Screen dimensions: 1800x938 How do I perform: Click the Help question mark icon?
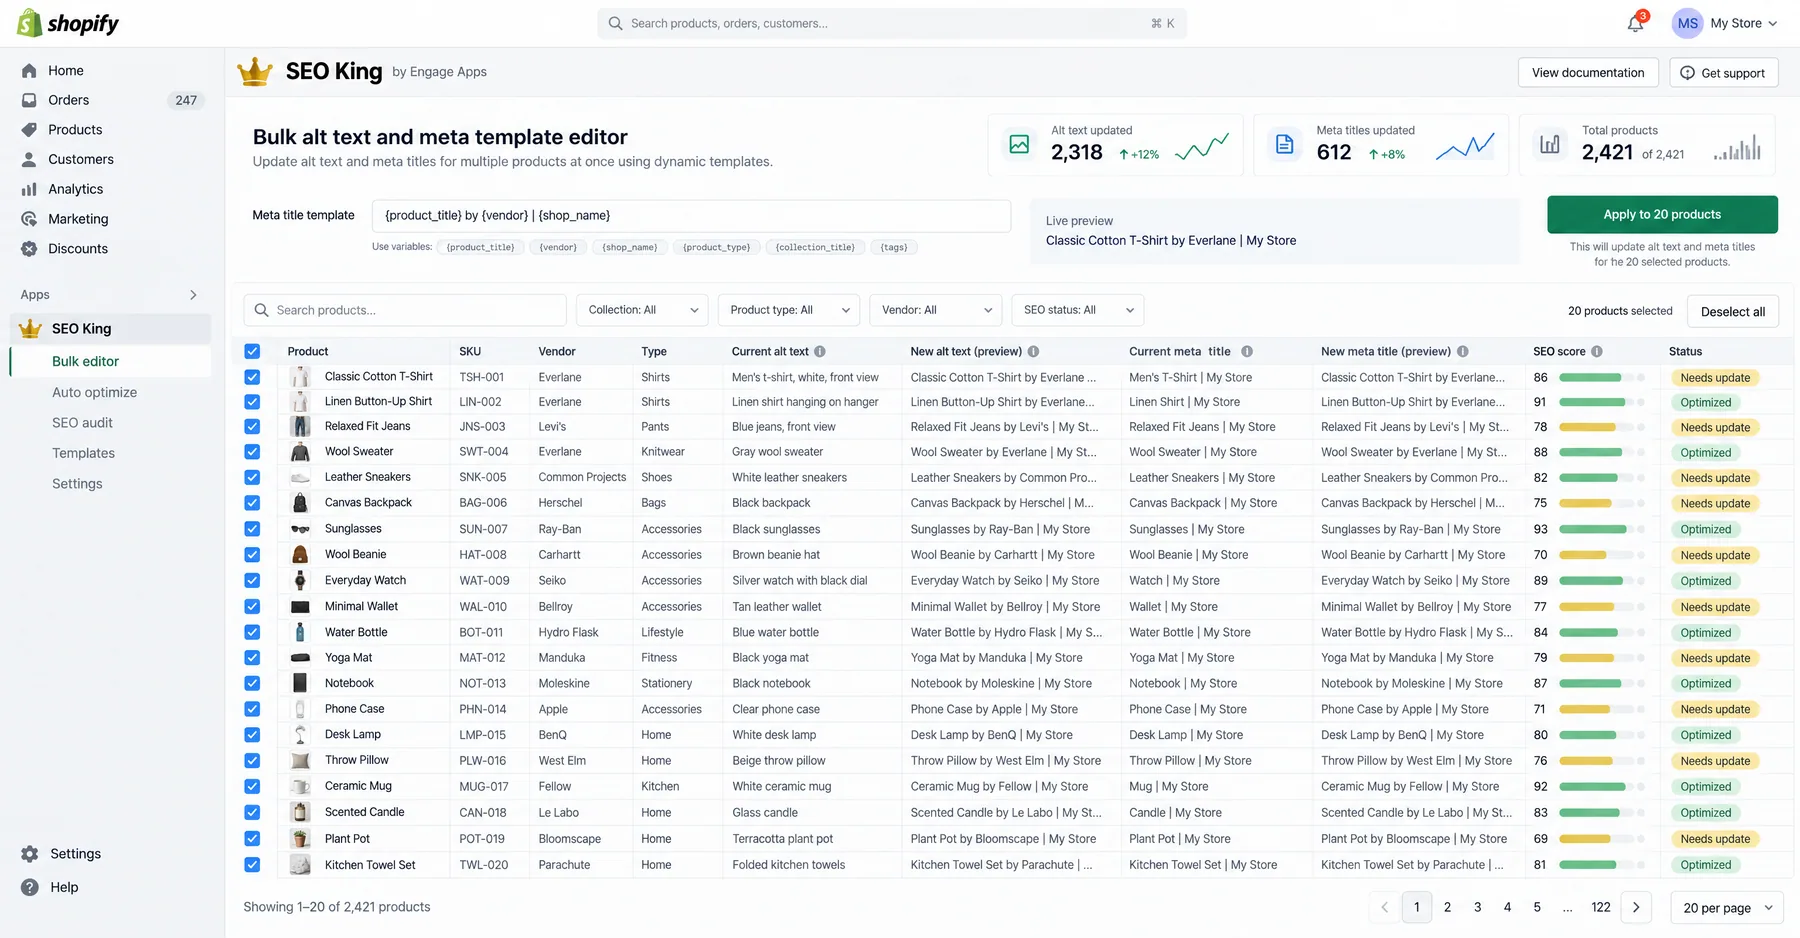click(x=30, y=887)
